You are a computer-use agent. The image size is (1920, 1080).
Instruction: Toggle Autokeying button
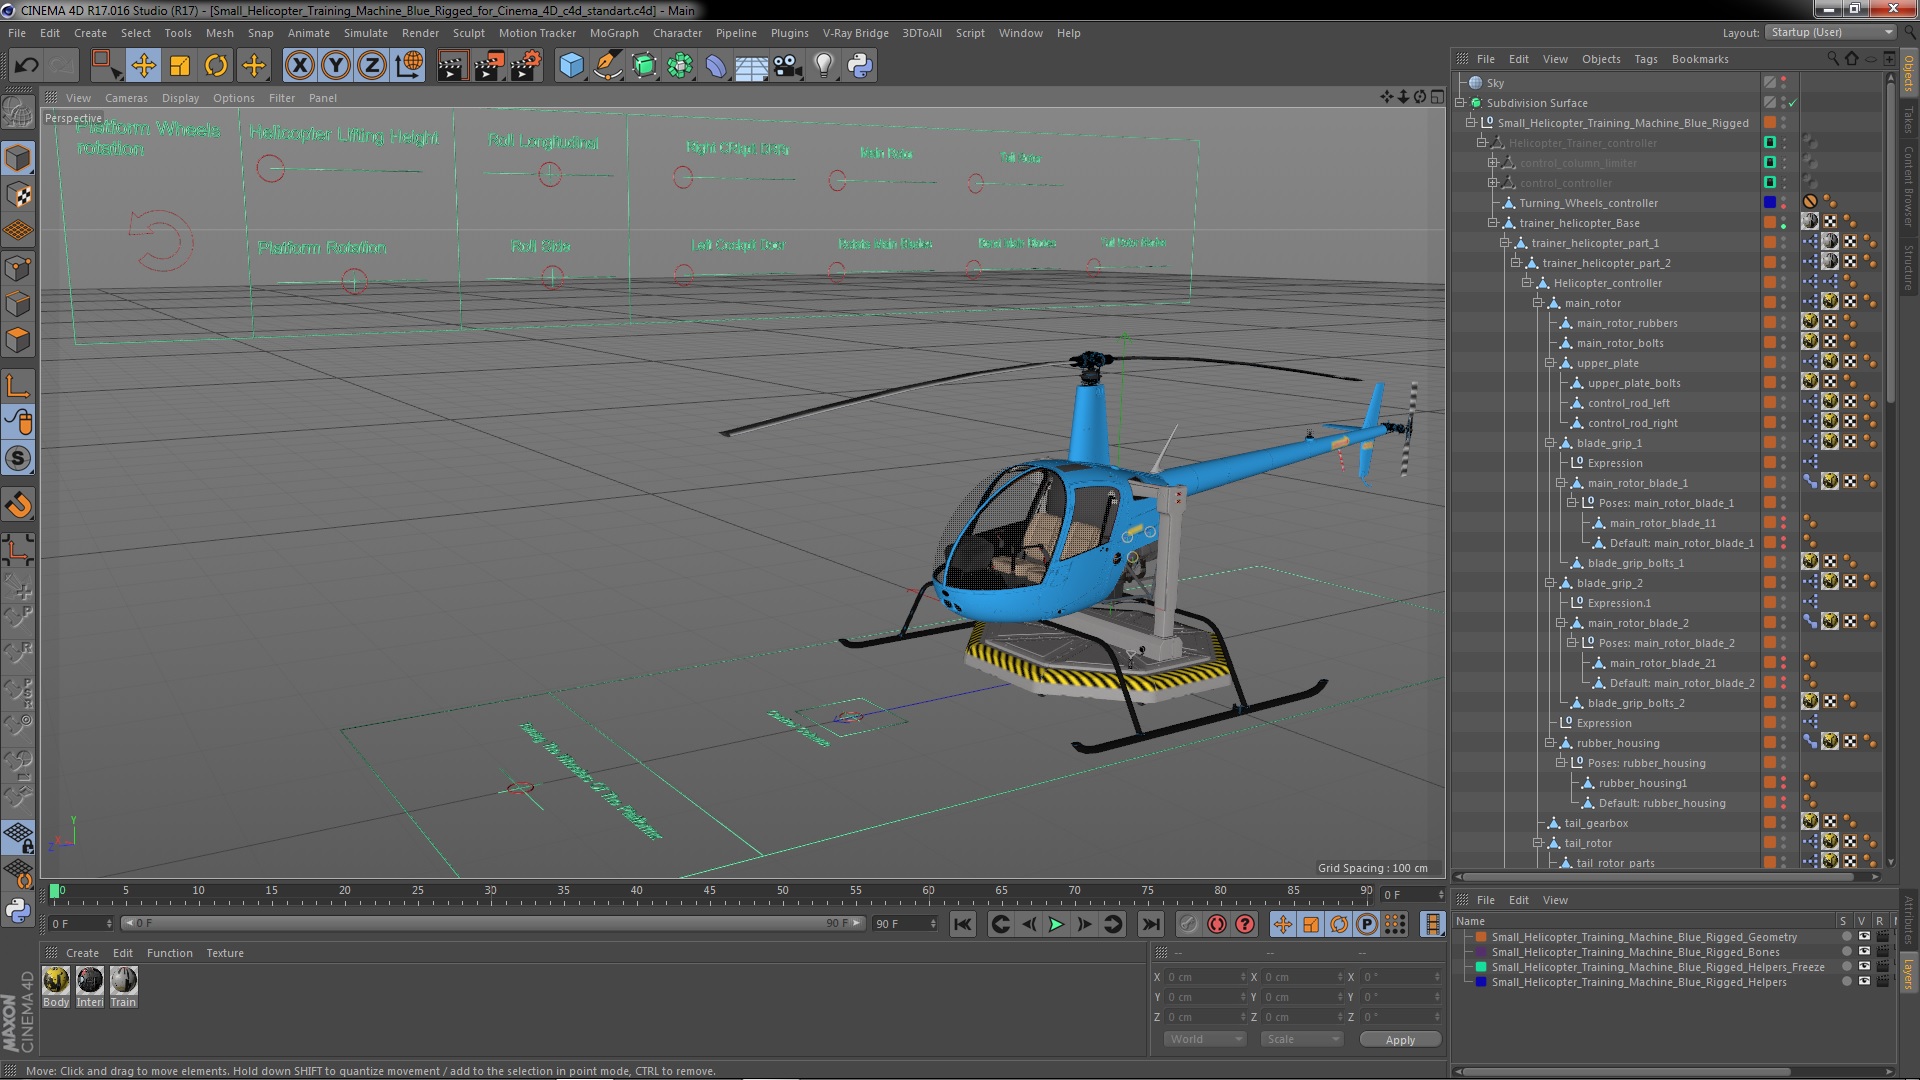pyautogui.click(x=1216, y=924)
